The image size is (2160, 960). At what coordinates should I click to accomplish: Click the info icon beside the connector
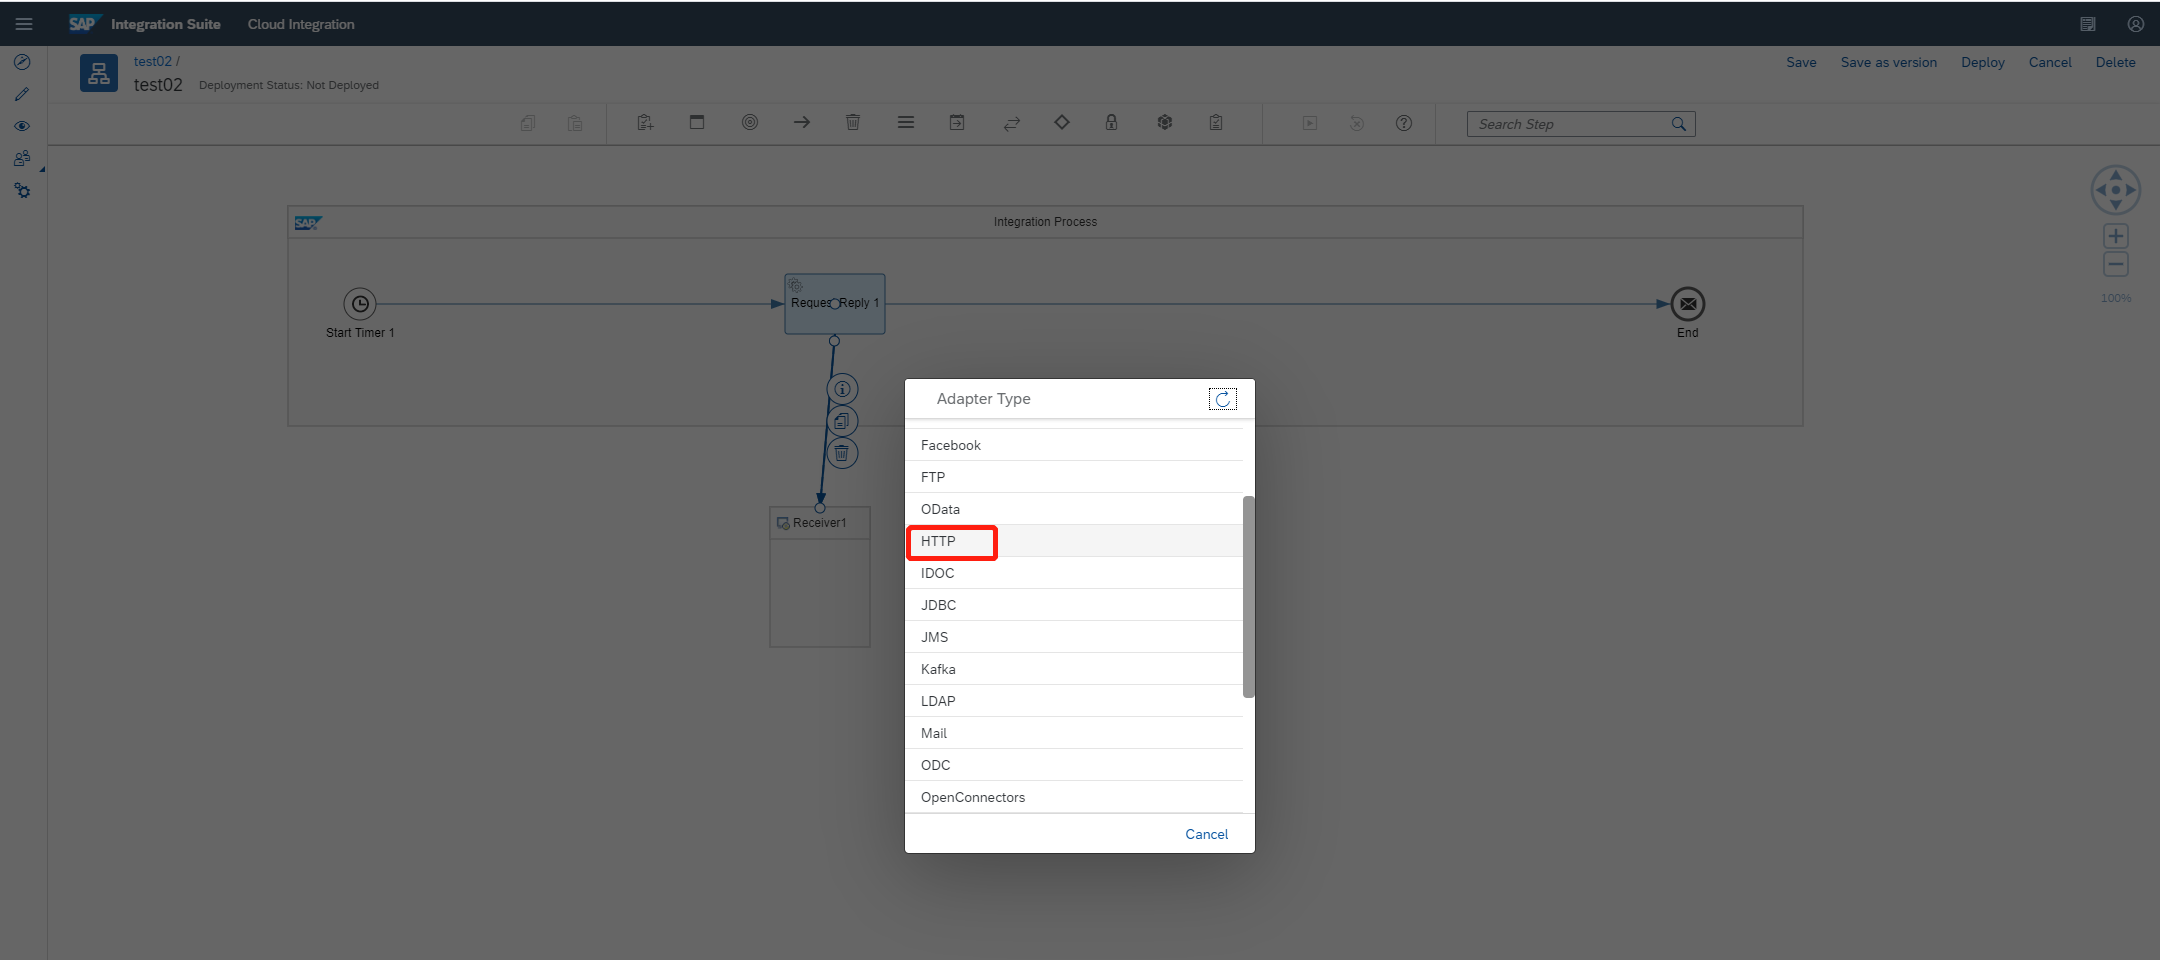point(843,389)
